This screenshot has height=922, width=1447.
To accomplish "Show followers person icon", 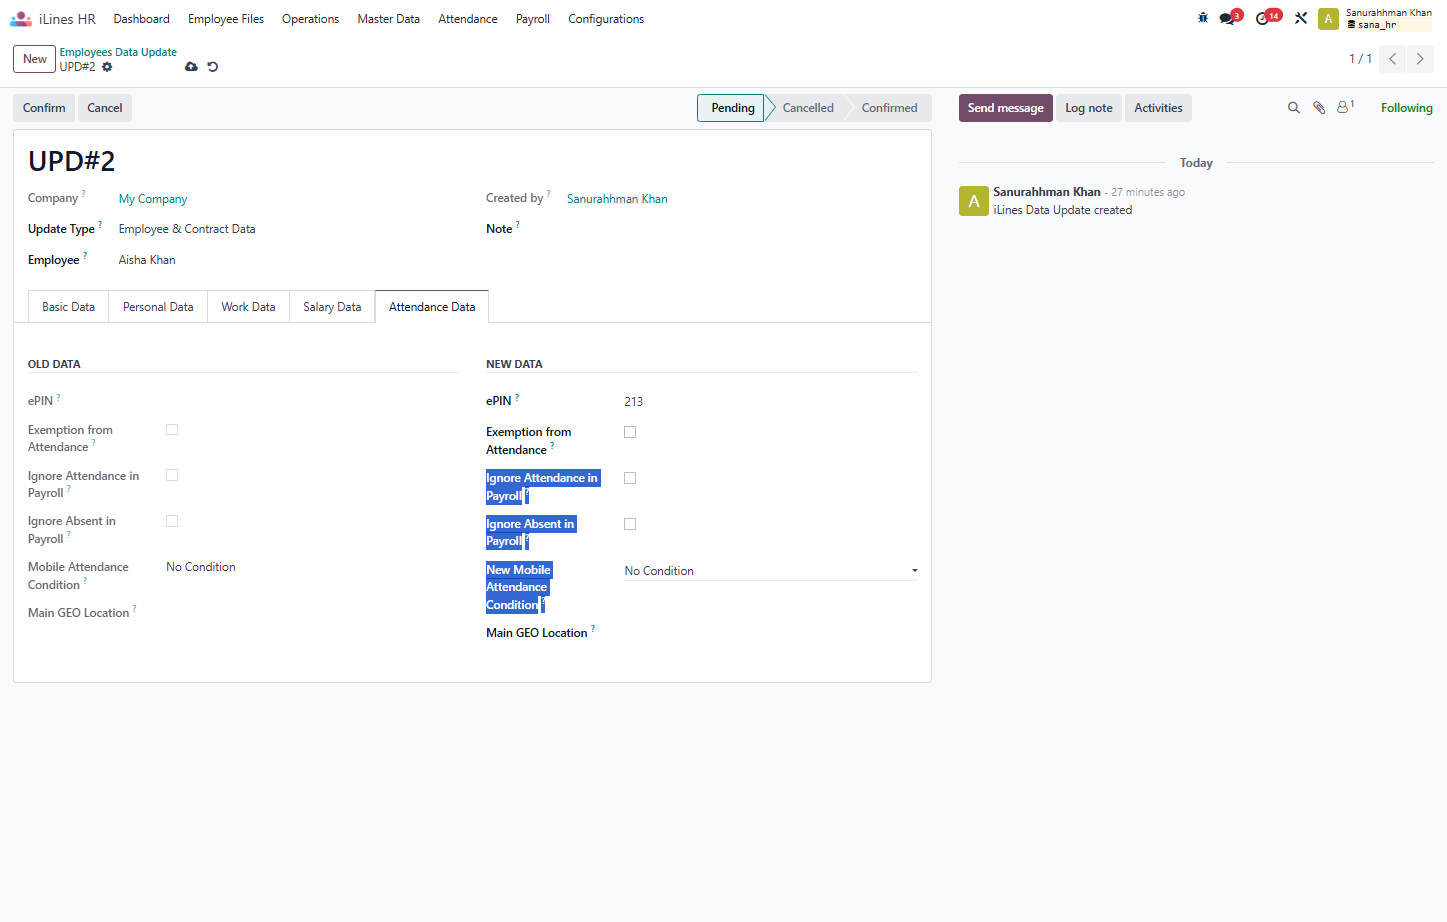I will click(1345, 107).
